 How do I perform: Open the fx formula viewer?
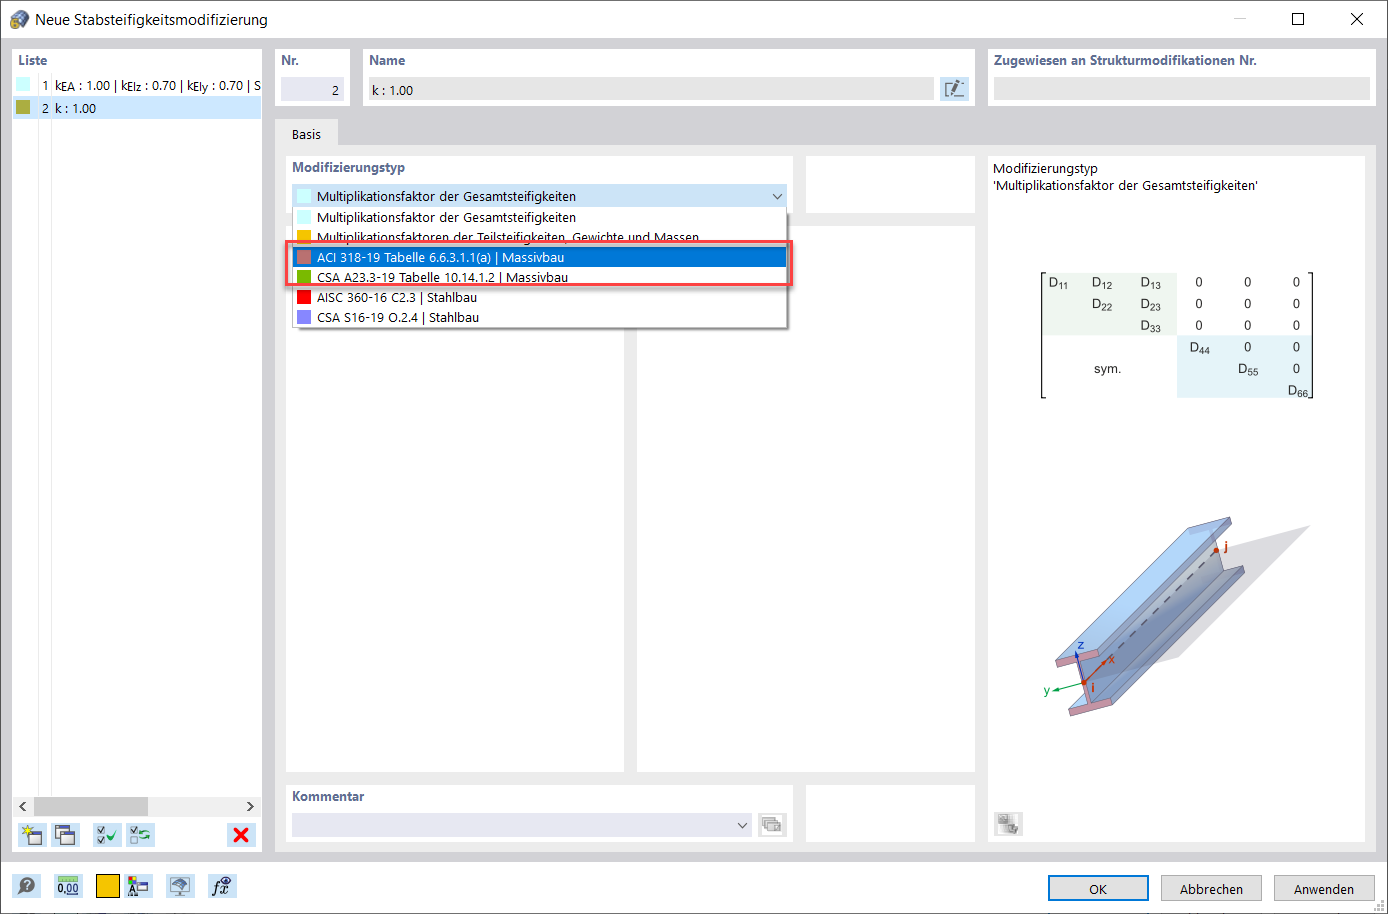pyautogui.click(x=221, y=886)
